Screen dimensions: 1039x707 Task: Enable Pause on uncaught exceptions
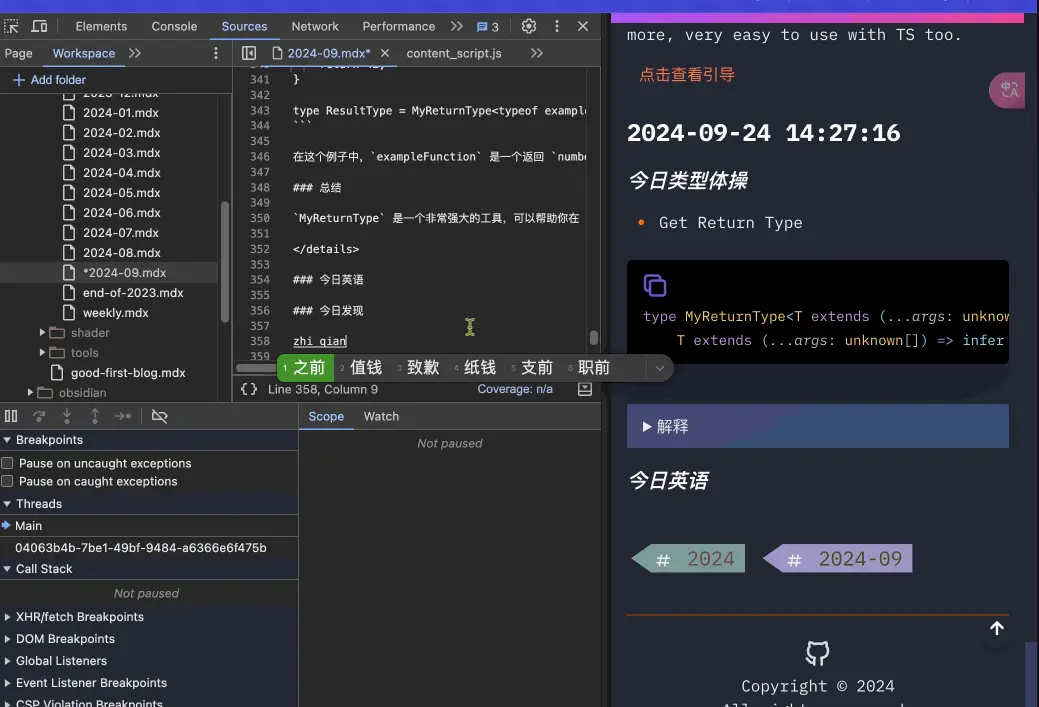[x=8, y=464]
